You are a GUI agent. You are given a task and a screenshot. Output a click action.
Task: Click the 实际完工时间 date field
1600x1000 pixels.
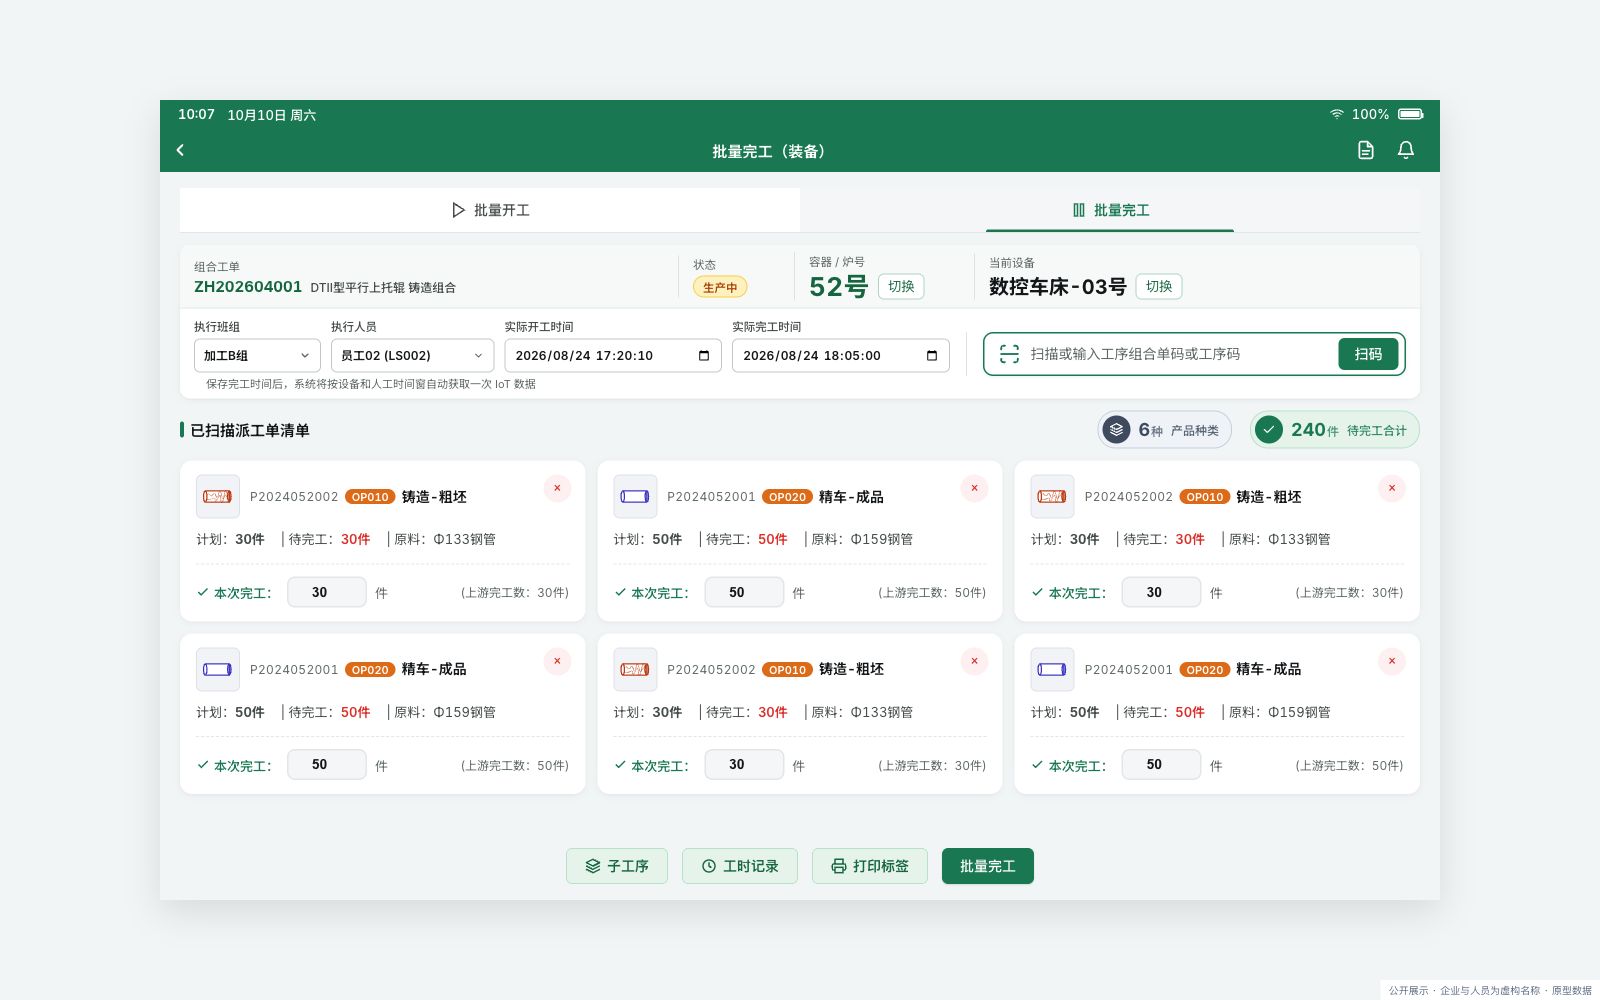[841, 355]
